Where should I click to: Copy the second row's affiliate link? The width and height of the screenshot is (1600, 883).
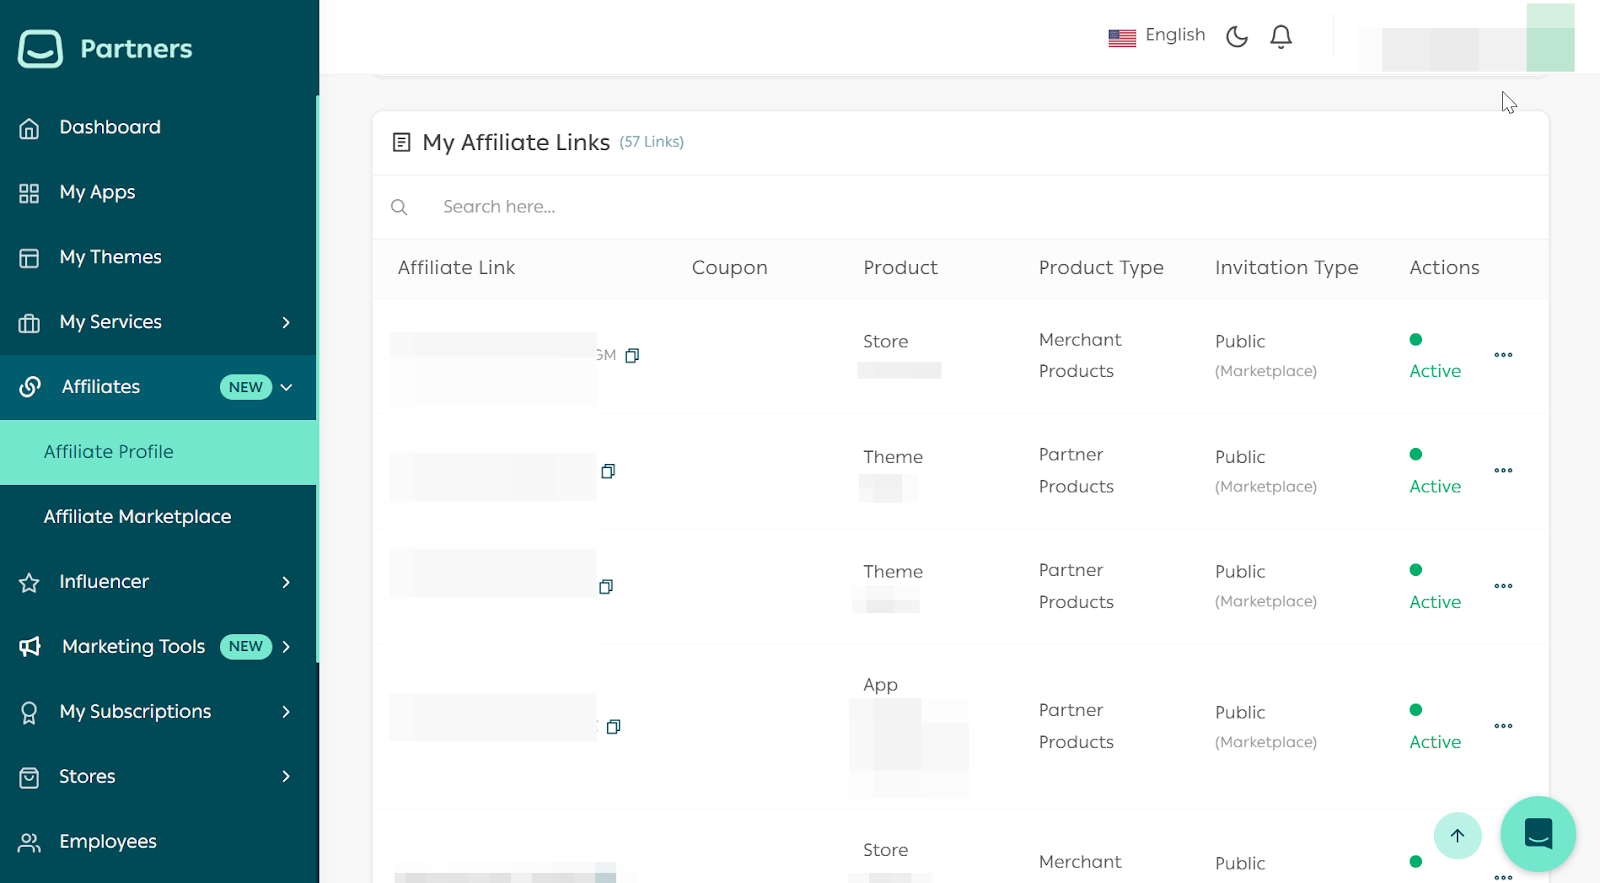pyautogui.click(x=608, y=471)
